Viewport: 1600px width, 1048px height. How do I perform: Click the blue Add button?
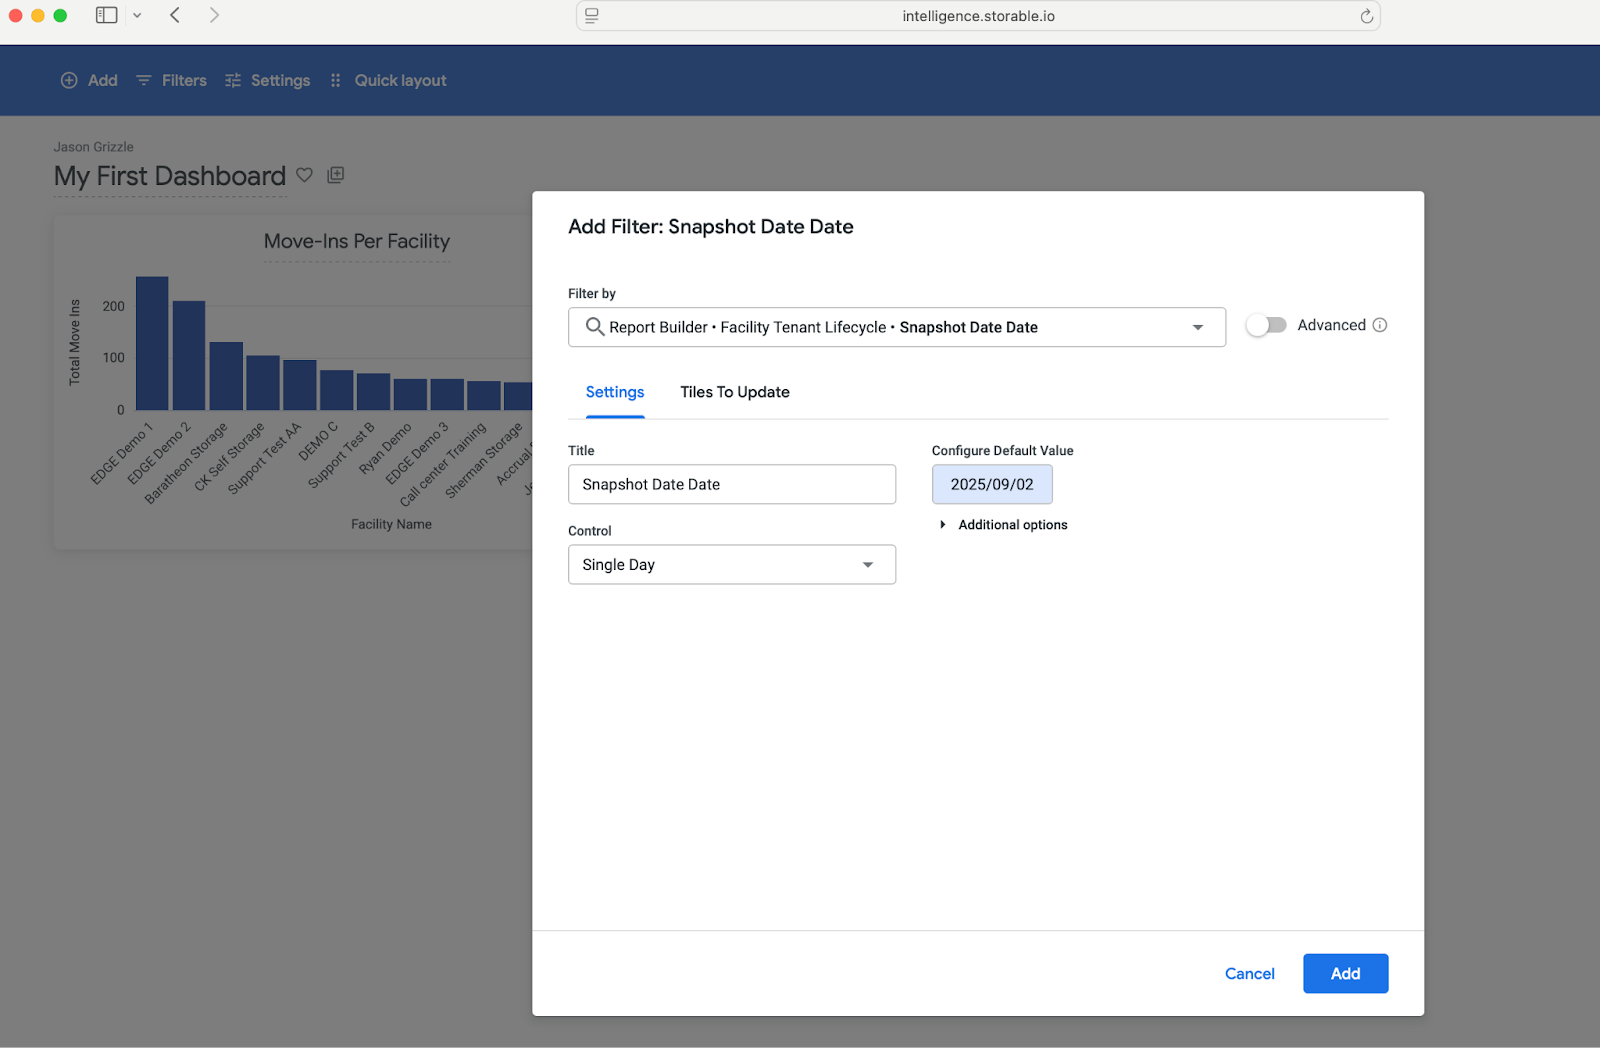tap(1345, 973)
